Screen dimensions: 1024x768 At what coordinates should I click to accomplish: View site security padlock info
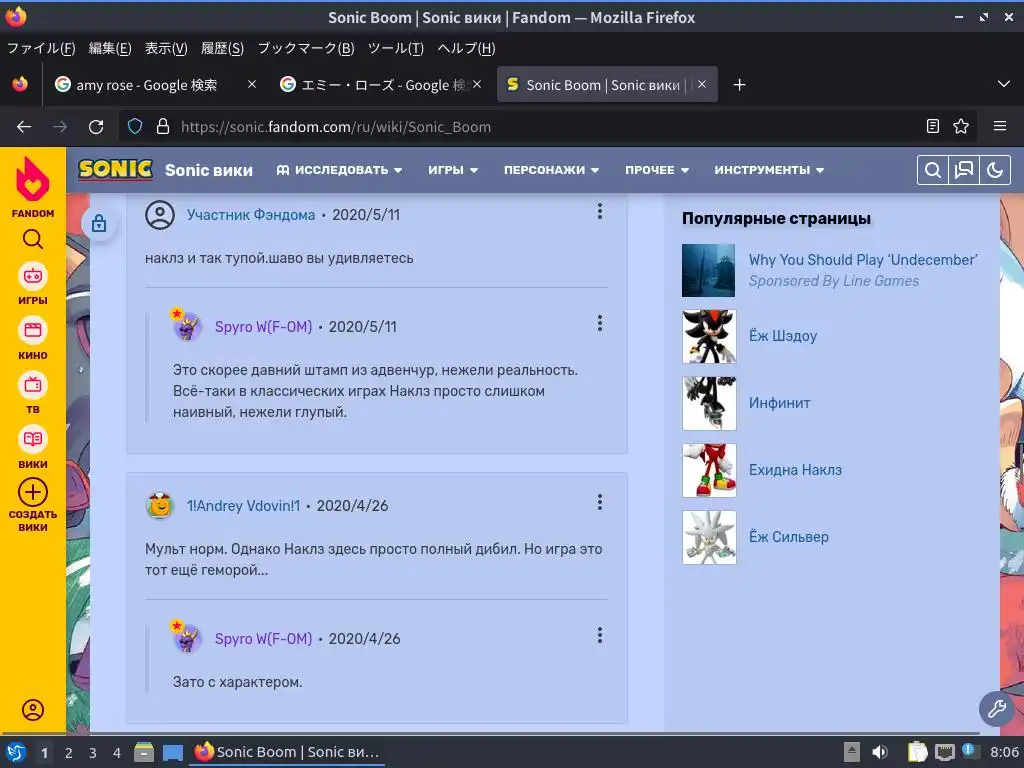pos(163,127)
